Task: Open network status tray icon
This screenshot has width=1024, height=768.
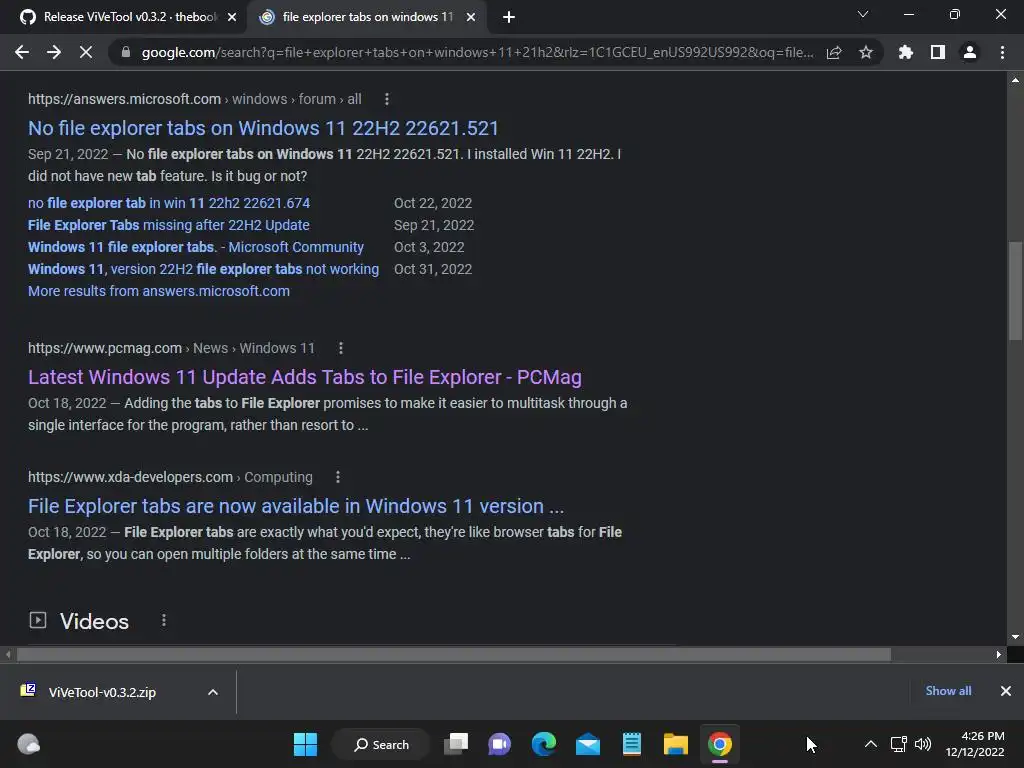Action: pos(899,744)
